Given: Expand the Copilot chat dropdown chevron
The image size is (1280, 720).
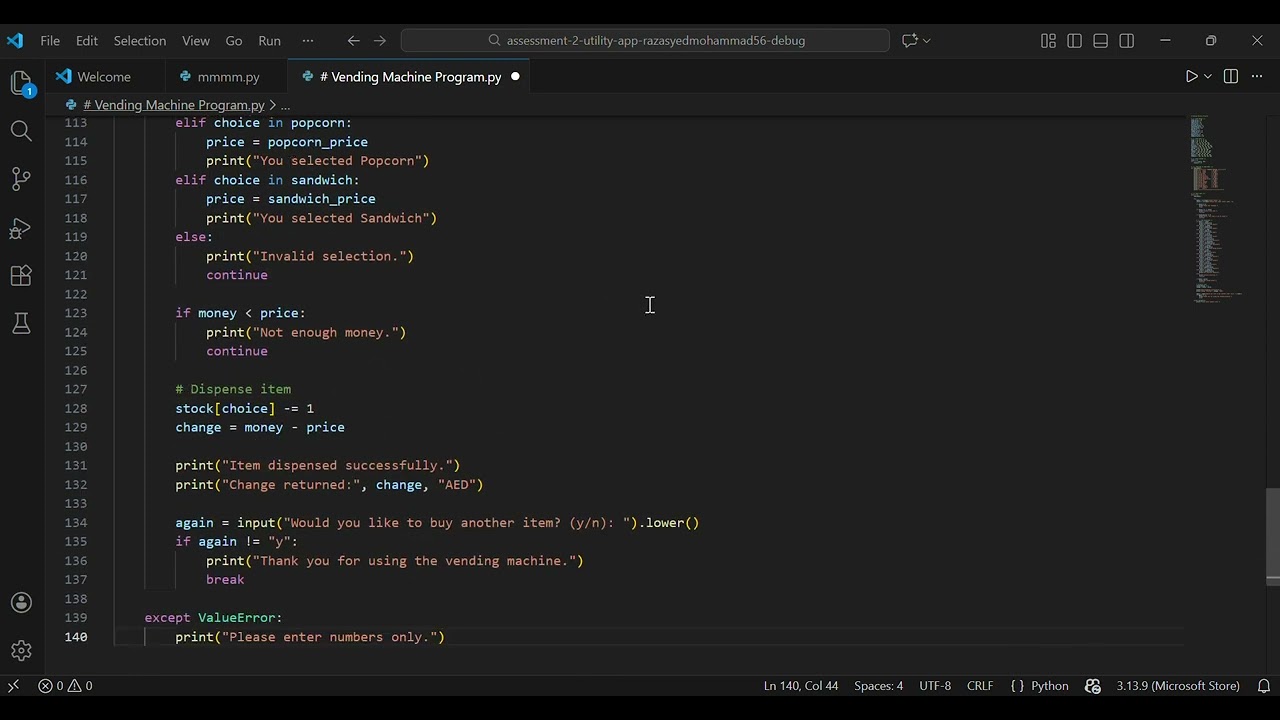Looking at the screenshot, I should point(927,41).
